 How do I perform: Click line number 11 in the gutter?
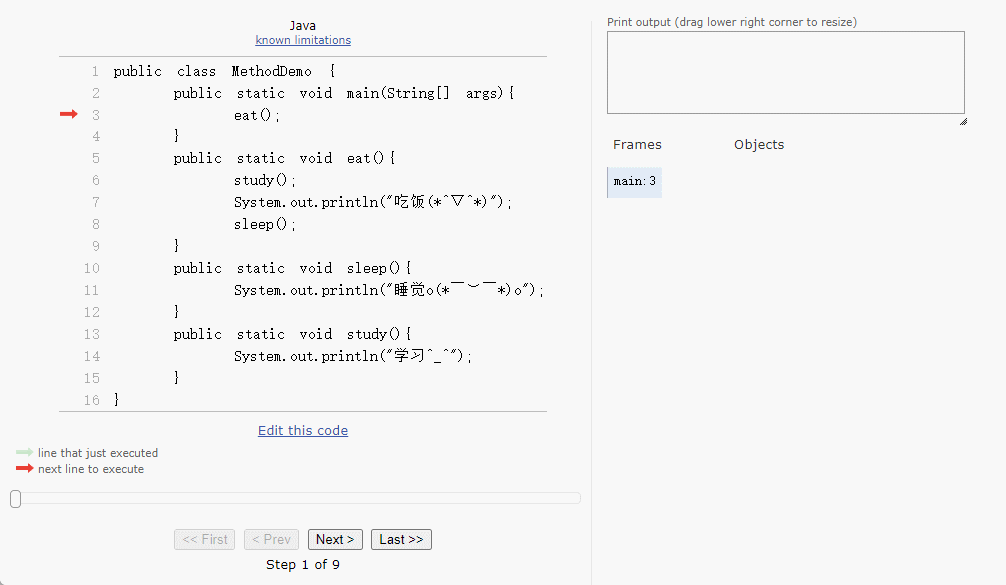point(91,291)
